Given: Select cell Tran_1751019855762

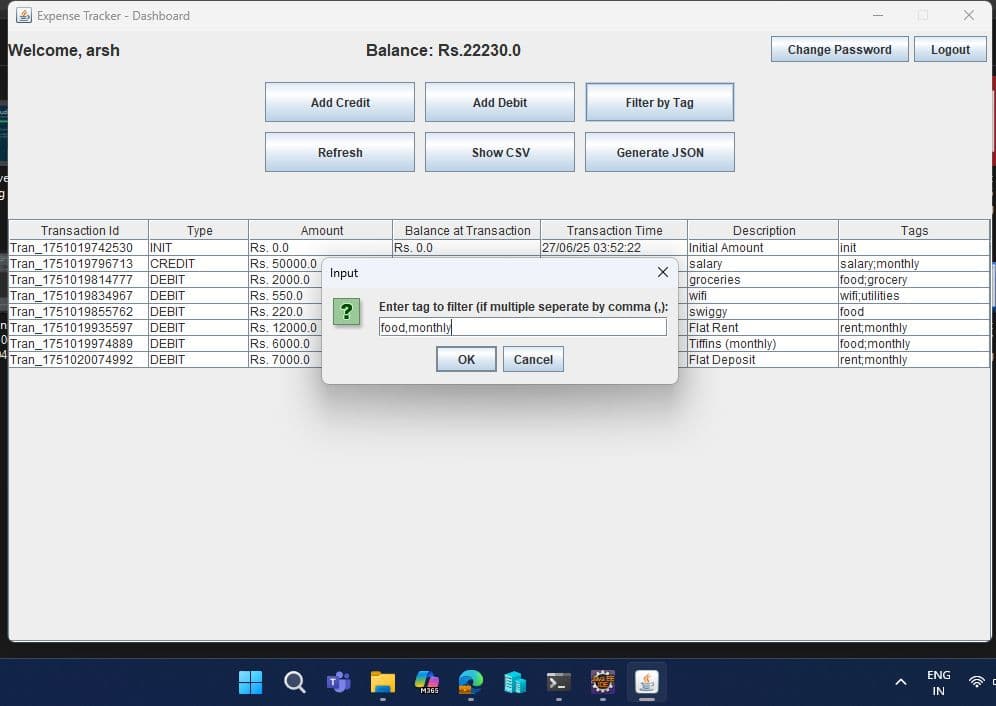Looking at the screenshot, I should (x=79, y=311).
